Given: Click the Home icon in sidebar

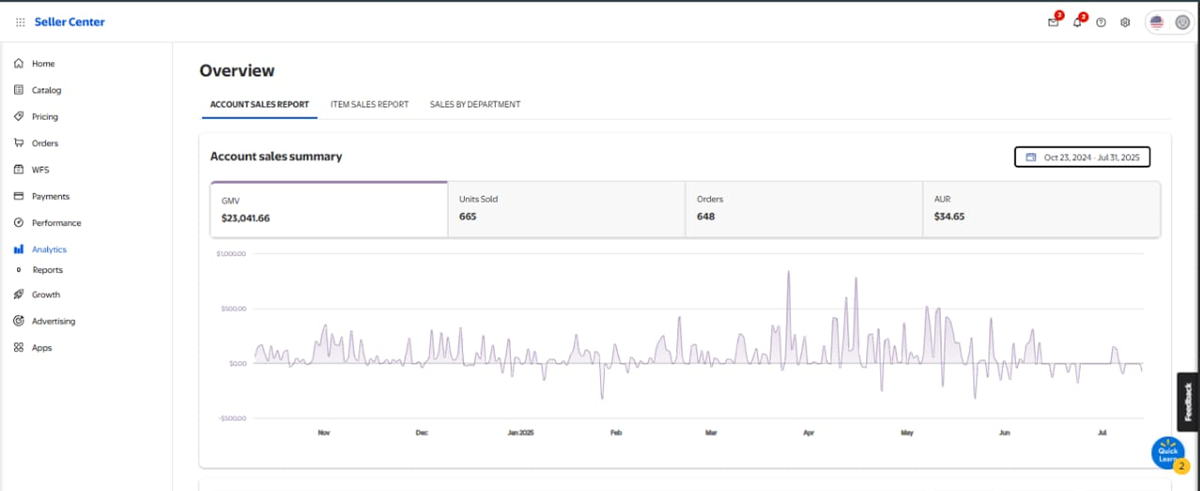Looking at the screenshot, I should [19, 63].
